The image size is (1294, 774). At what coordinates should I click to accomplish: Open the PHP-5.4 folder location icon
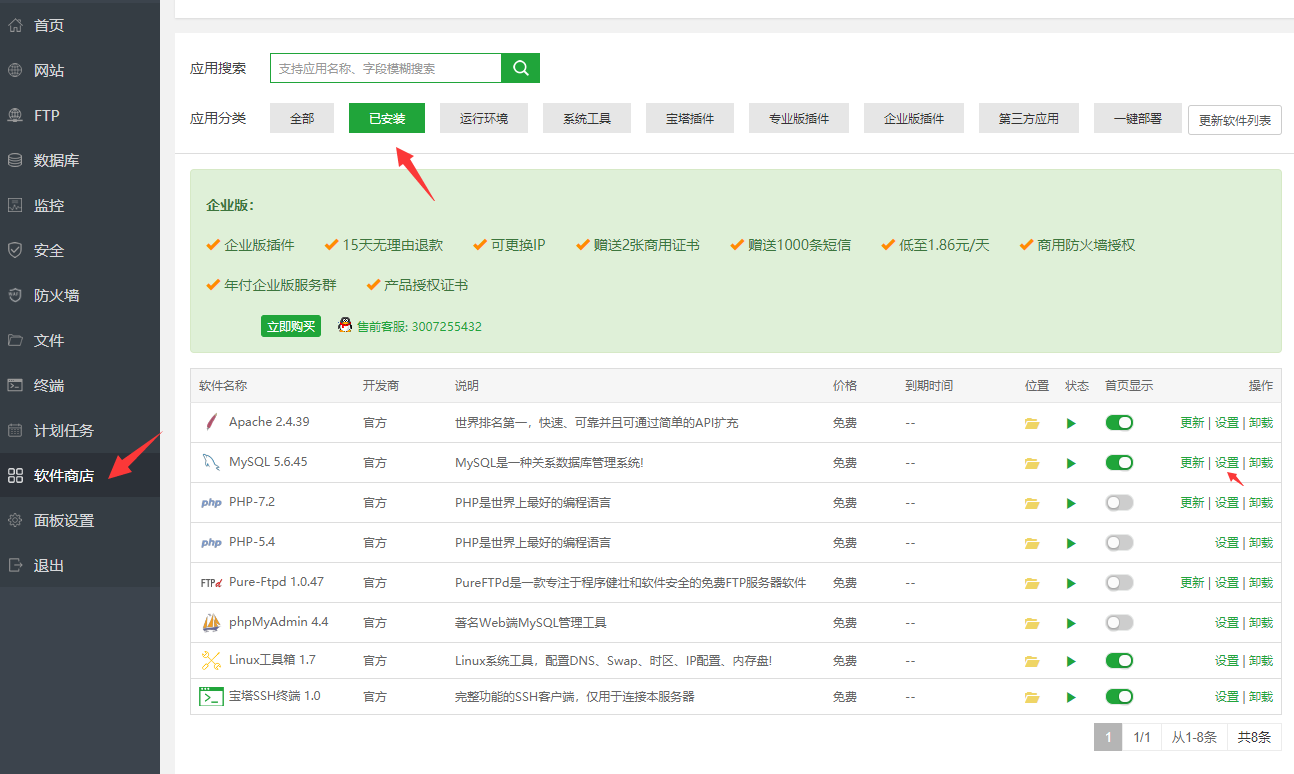[x=1032, y=543]
